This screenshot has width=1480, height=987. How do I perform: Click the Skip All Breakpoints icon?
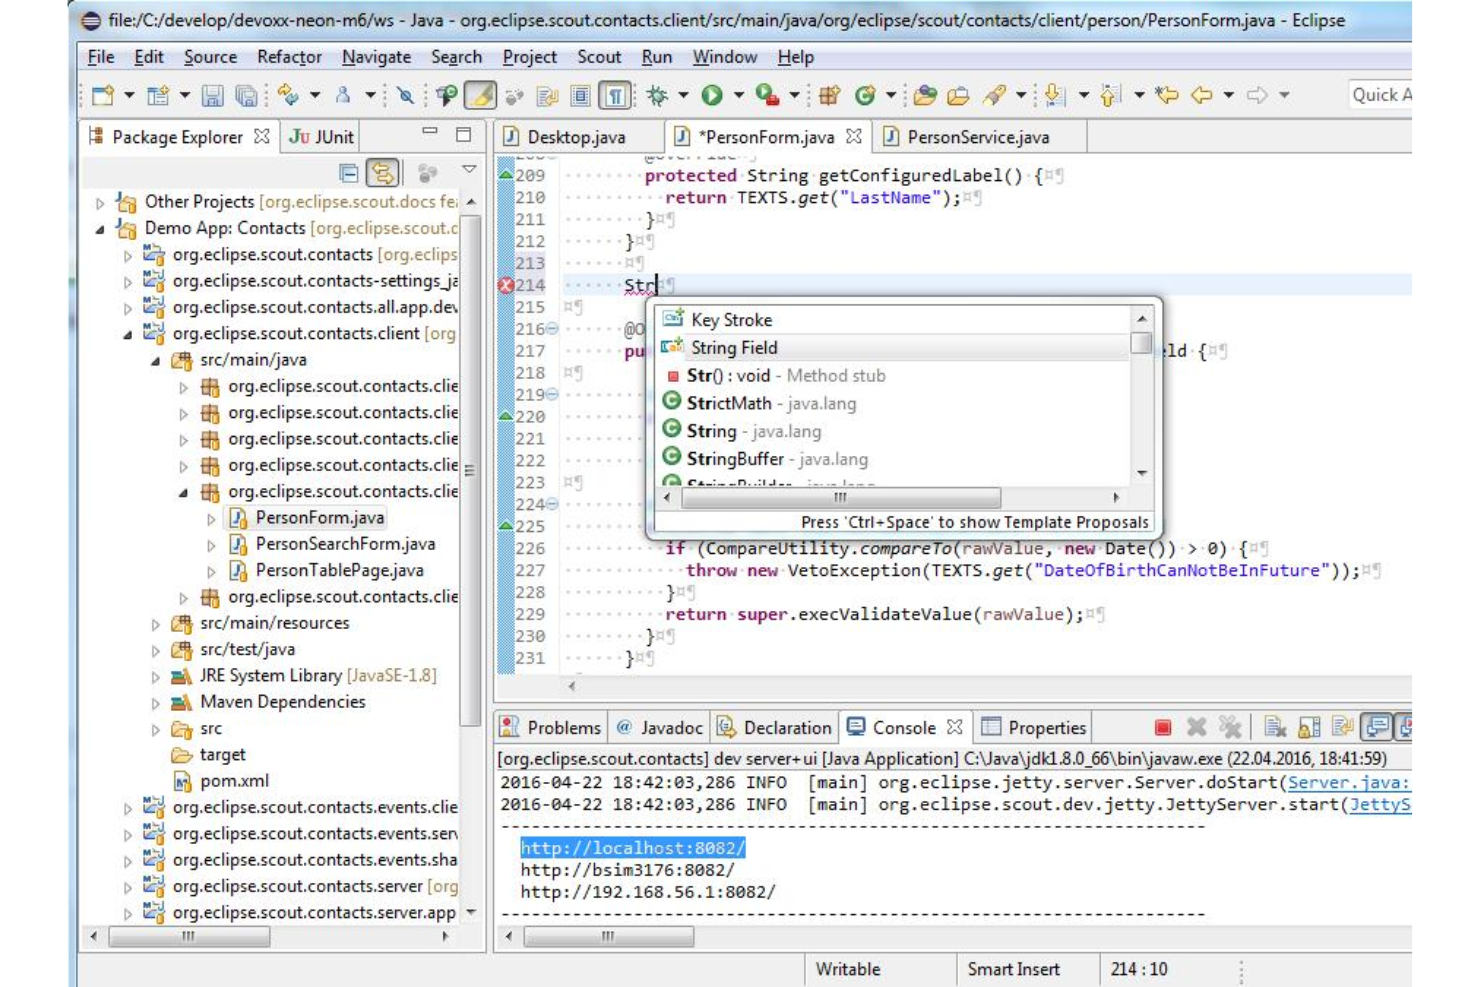[x=405, y=96]
